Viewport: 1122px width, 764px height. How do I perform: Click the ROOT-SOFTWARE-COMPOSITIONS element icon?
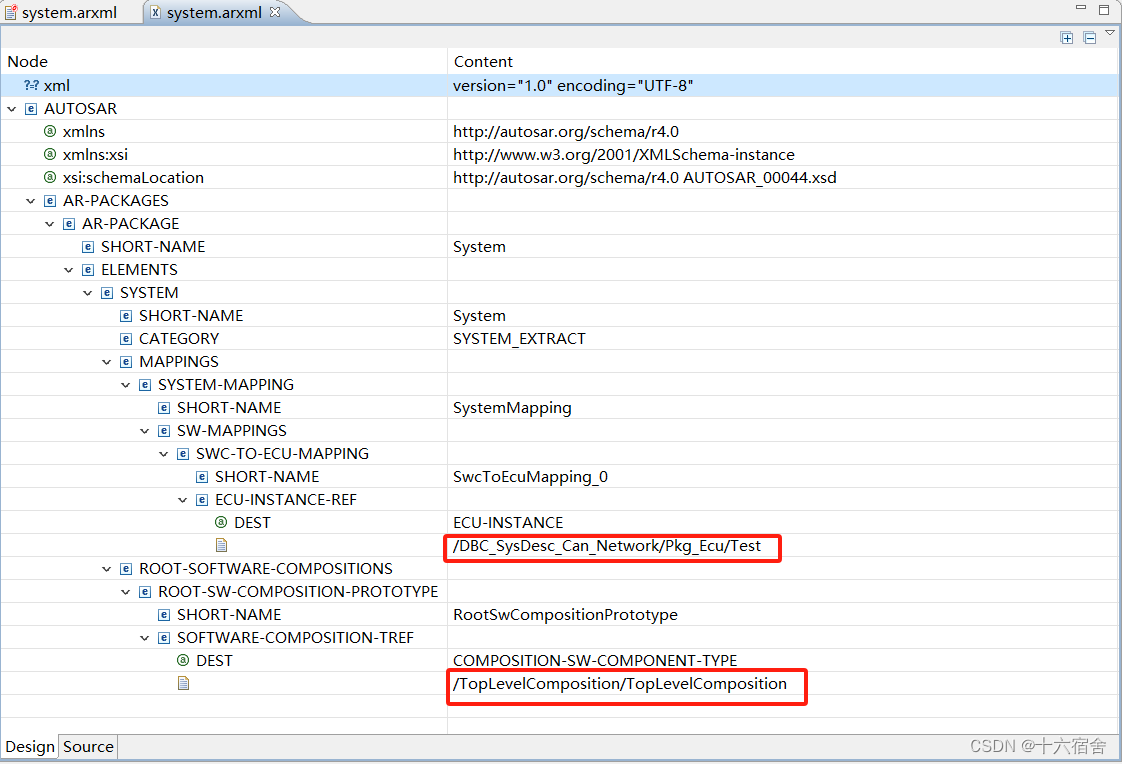tap(126, 569)
